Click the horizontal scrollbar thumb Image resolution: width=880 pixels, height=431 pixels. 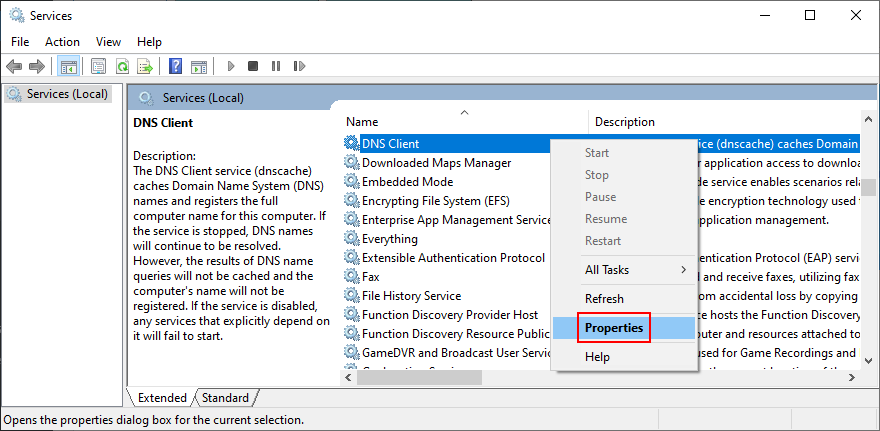[419, 378]
